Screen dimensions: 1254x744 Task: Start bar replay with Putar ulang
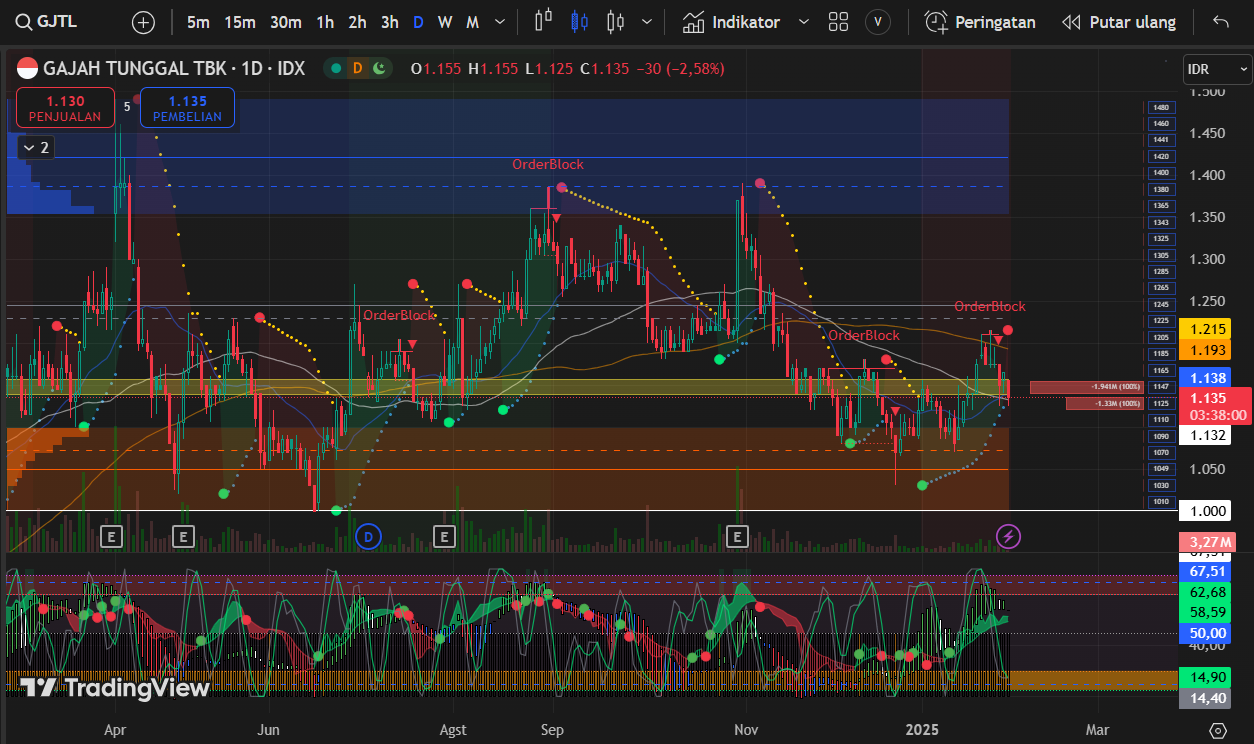click(1119, 22)
